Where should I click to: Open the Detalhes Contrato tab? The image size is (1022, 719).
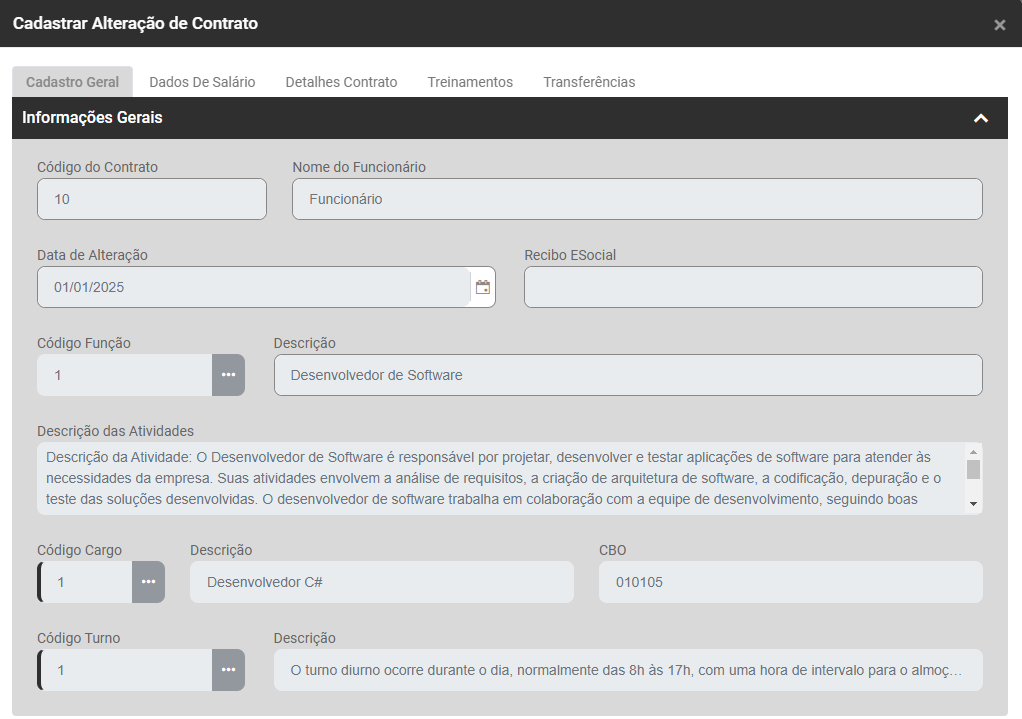pos(341,82)
